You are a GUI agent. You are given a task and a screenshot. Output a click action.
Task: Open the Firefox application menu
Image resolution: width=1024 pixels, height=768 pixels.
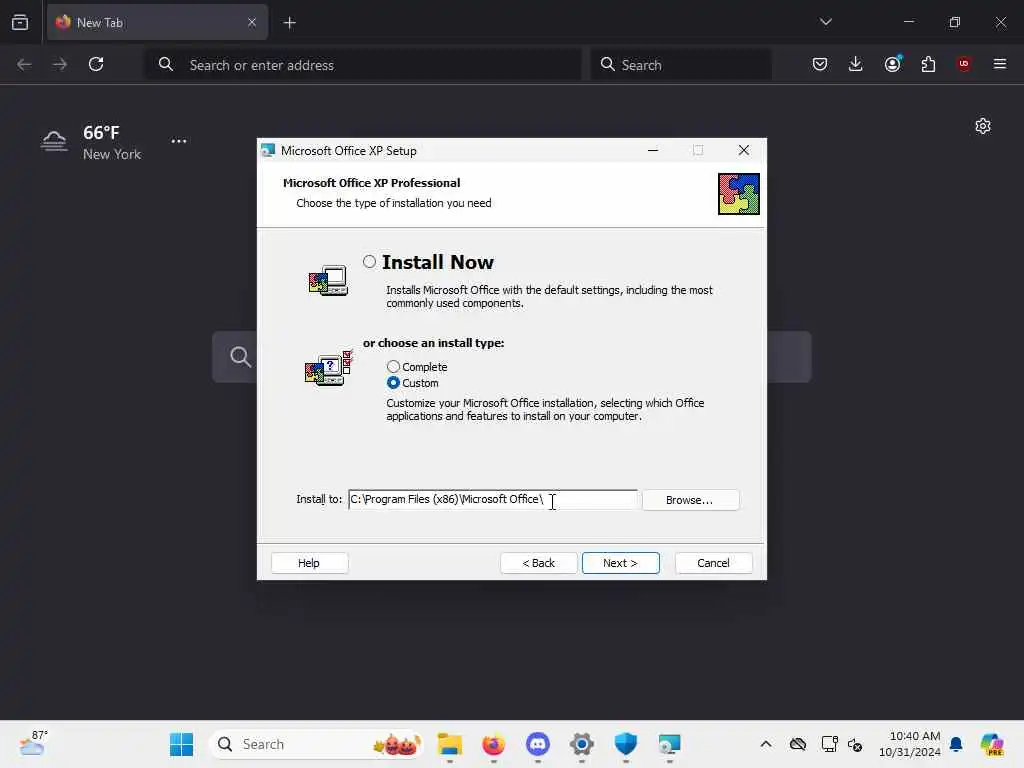(x=1000, y=64)
